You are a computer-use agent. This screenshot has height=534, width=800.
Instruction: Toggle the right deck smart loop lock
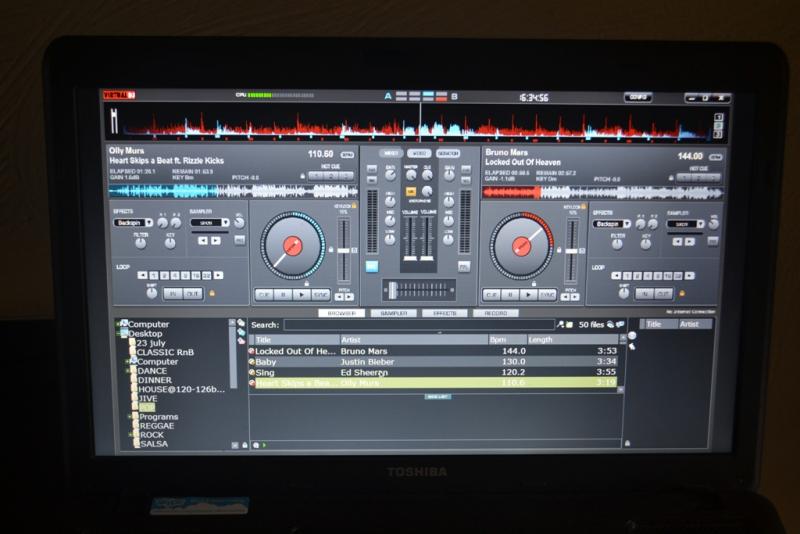coord(682,293)
